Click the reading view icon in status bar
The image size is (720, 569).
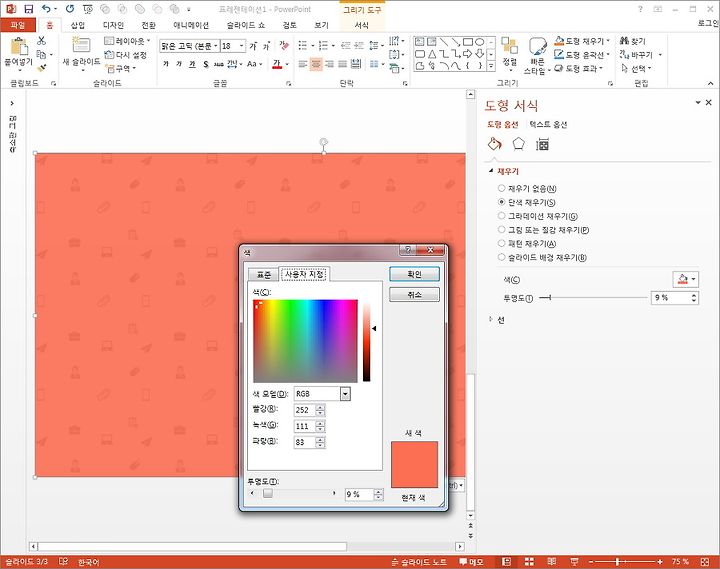tap(551, 561)
